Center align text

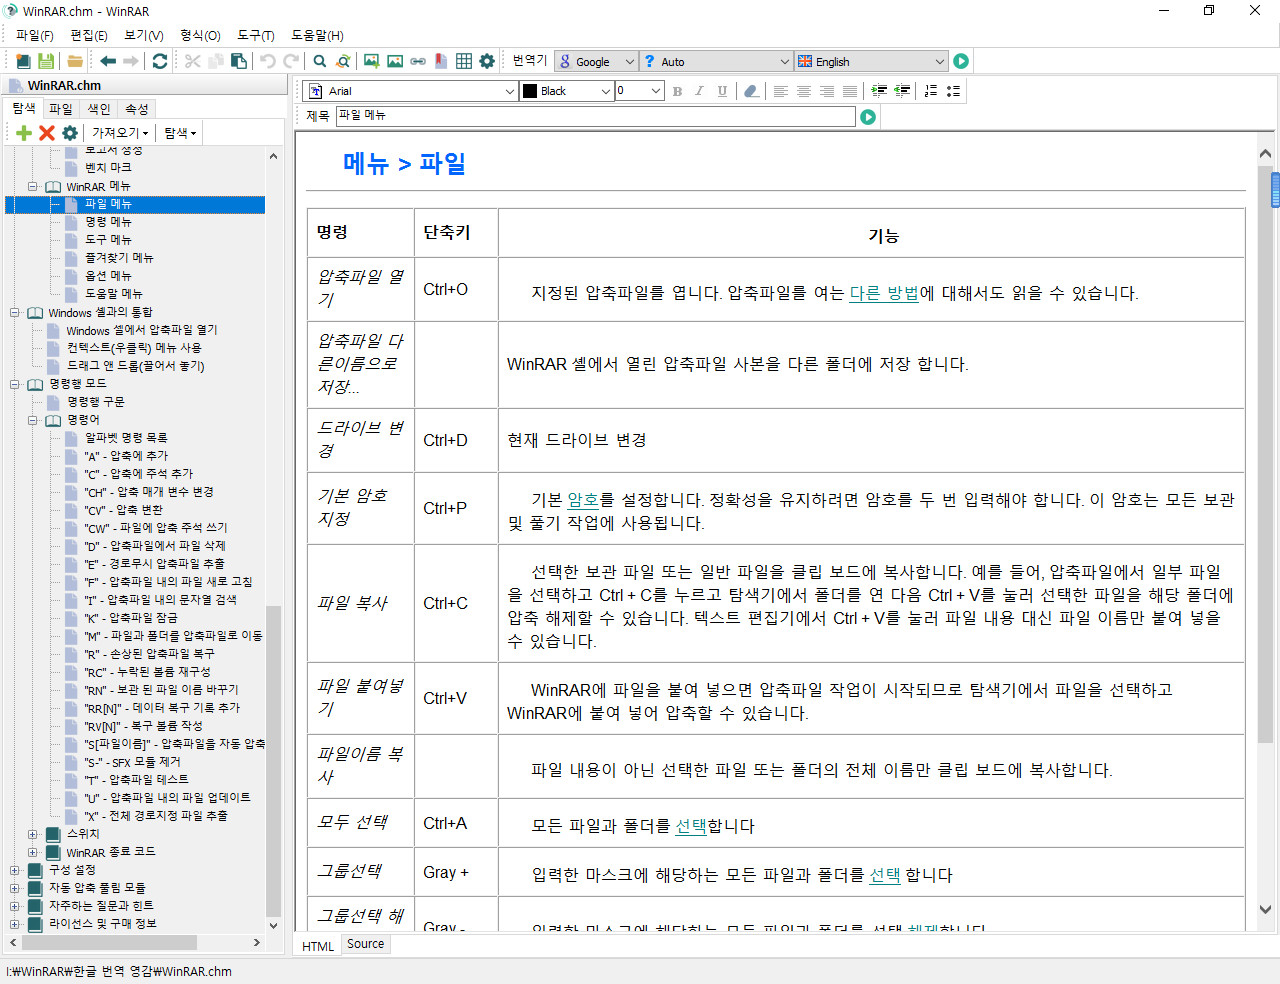coord(804,91)
